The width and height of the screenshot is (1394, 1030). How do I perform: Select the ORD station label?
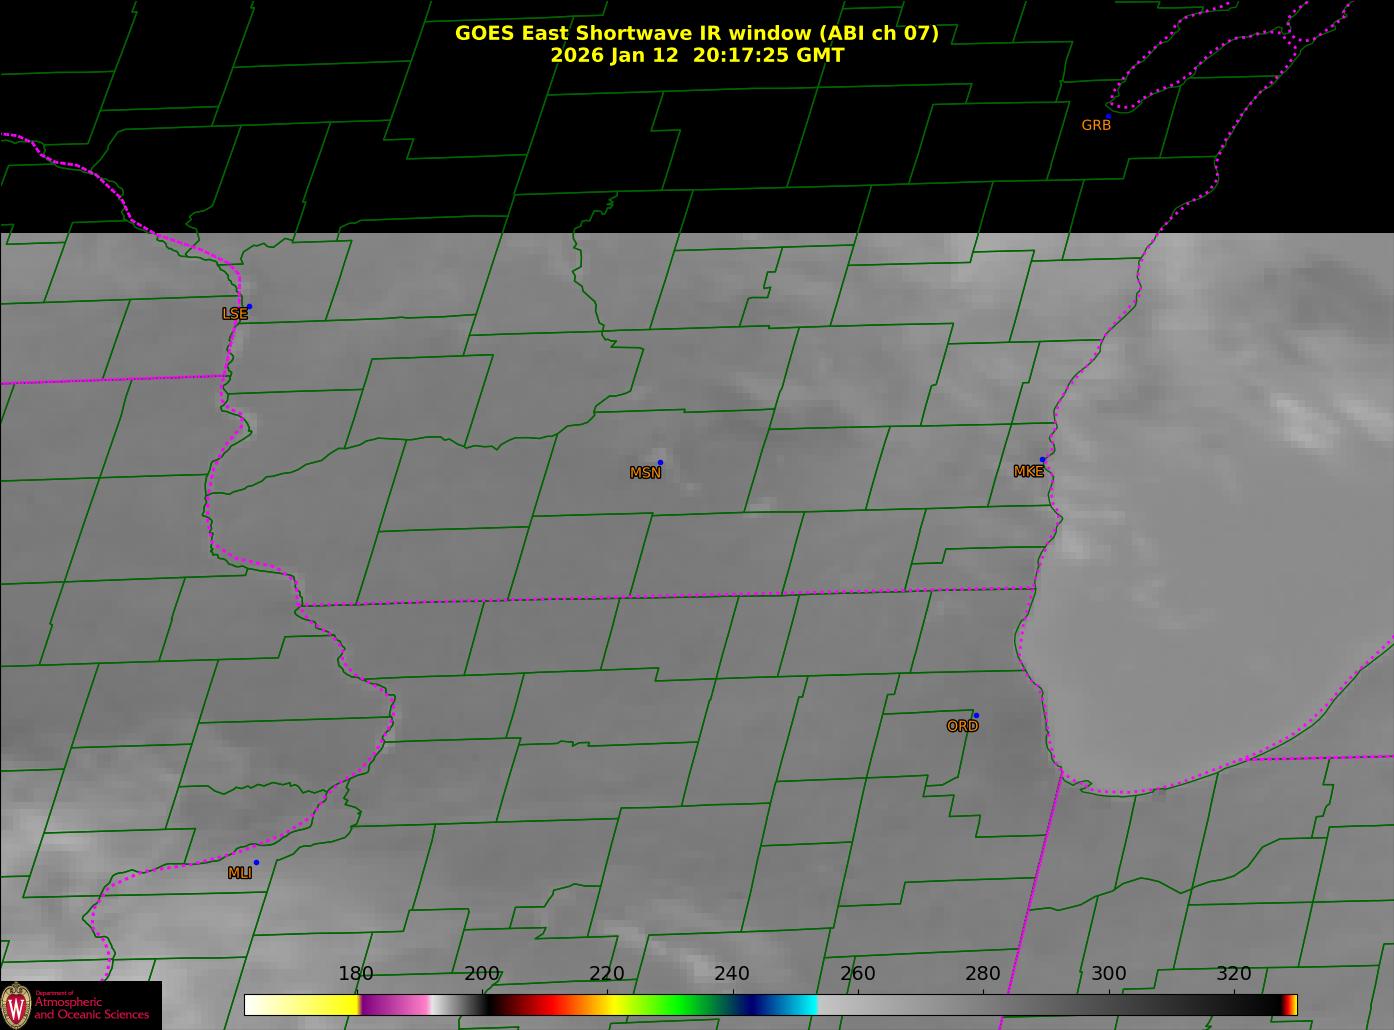click(x=962, y=727)
